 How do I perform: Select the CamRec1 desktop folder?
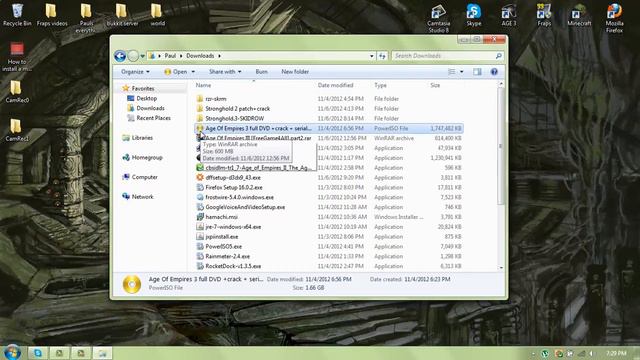pos(17,130)
